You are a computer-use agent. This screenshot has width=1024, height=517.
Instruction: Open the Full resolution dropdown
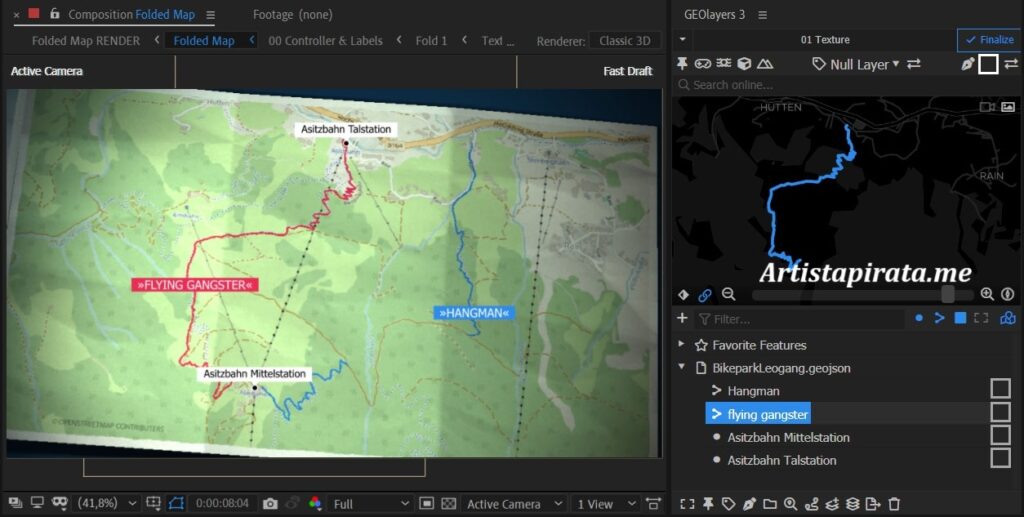370,503
